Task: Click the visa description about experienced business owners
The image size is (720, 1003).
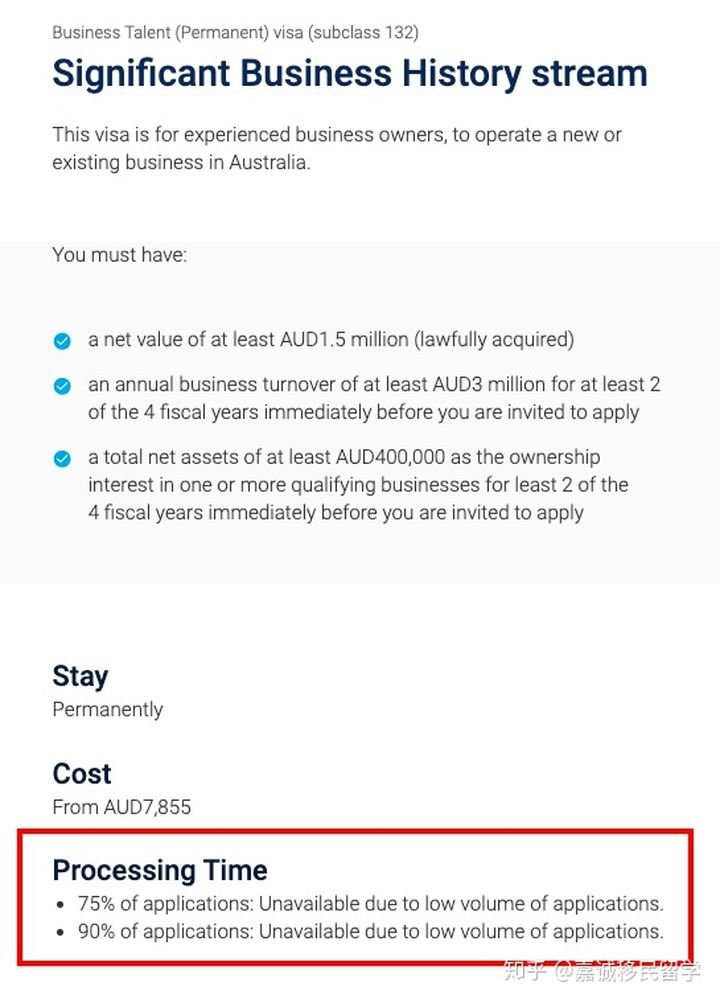Action: (x=337, y=148)
